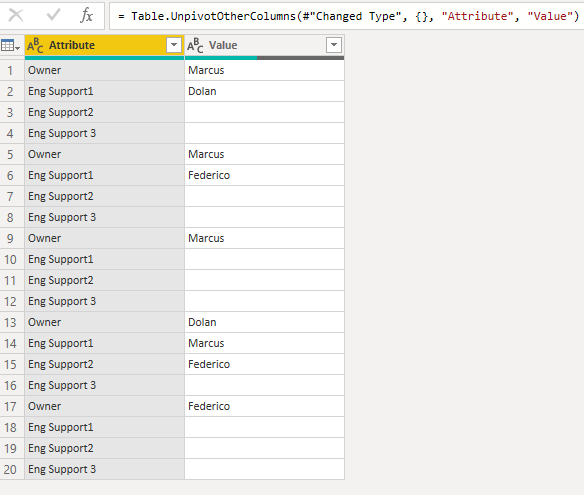The image size is (584, 495).
Task: Click Owner cell in row 17
Action: [x=104, y=406]
